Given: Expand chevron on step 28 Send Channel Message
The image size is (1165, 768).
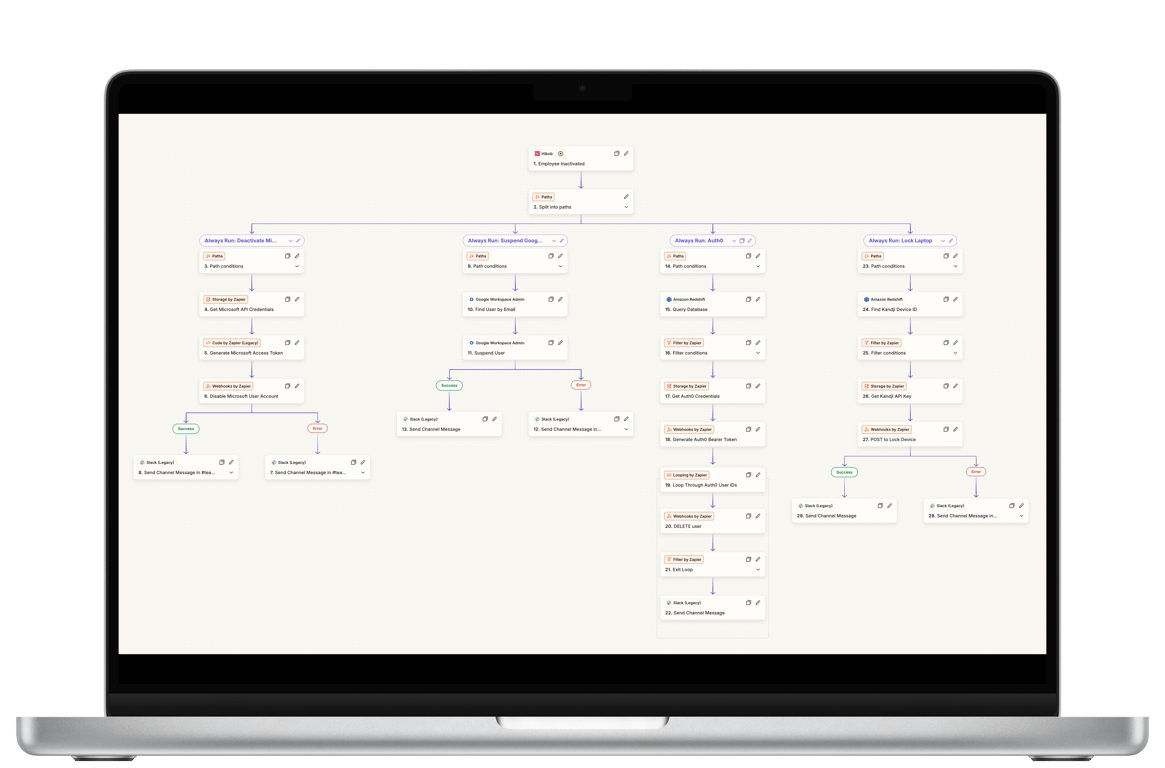Looking at the screenshot, I should [1022, 515].
